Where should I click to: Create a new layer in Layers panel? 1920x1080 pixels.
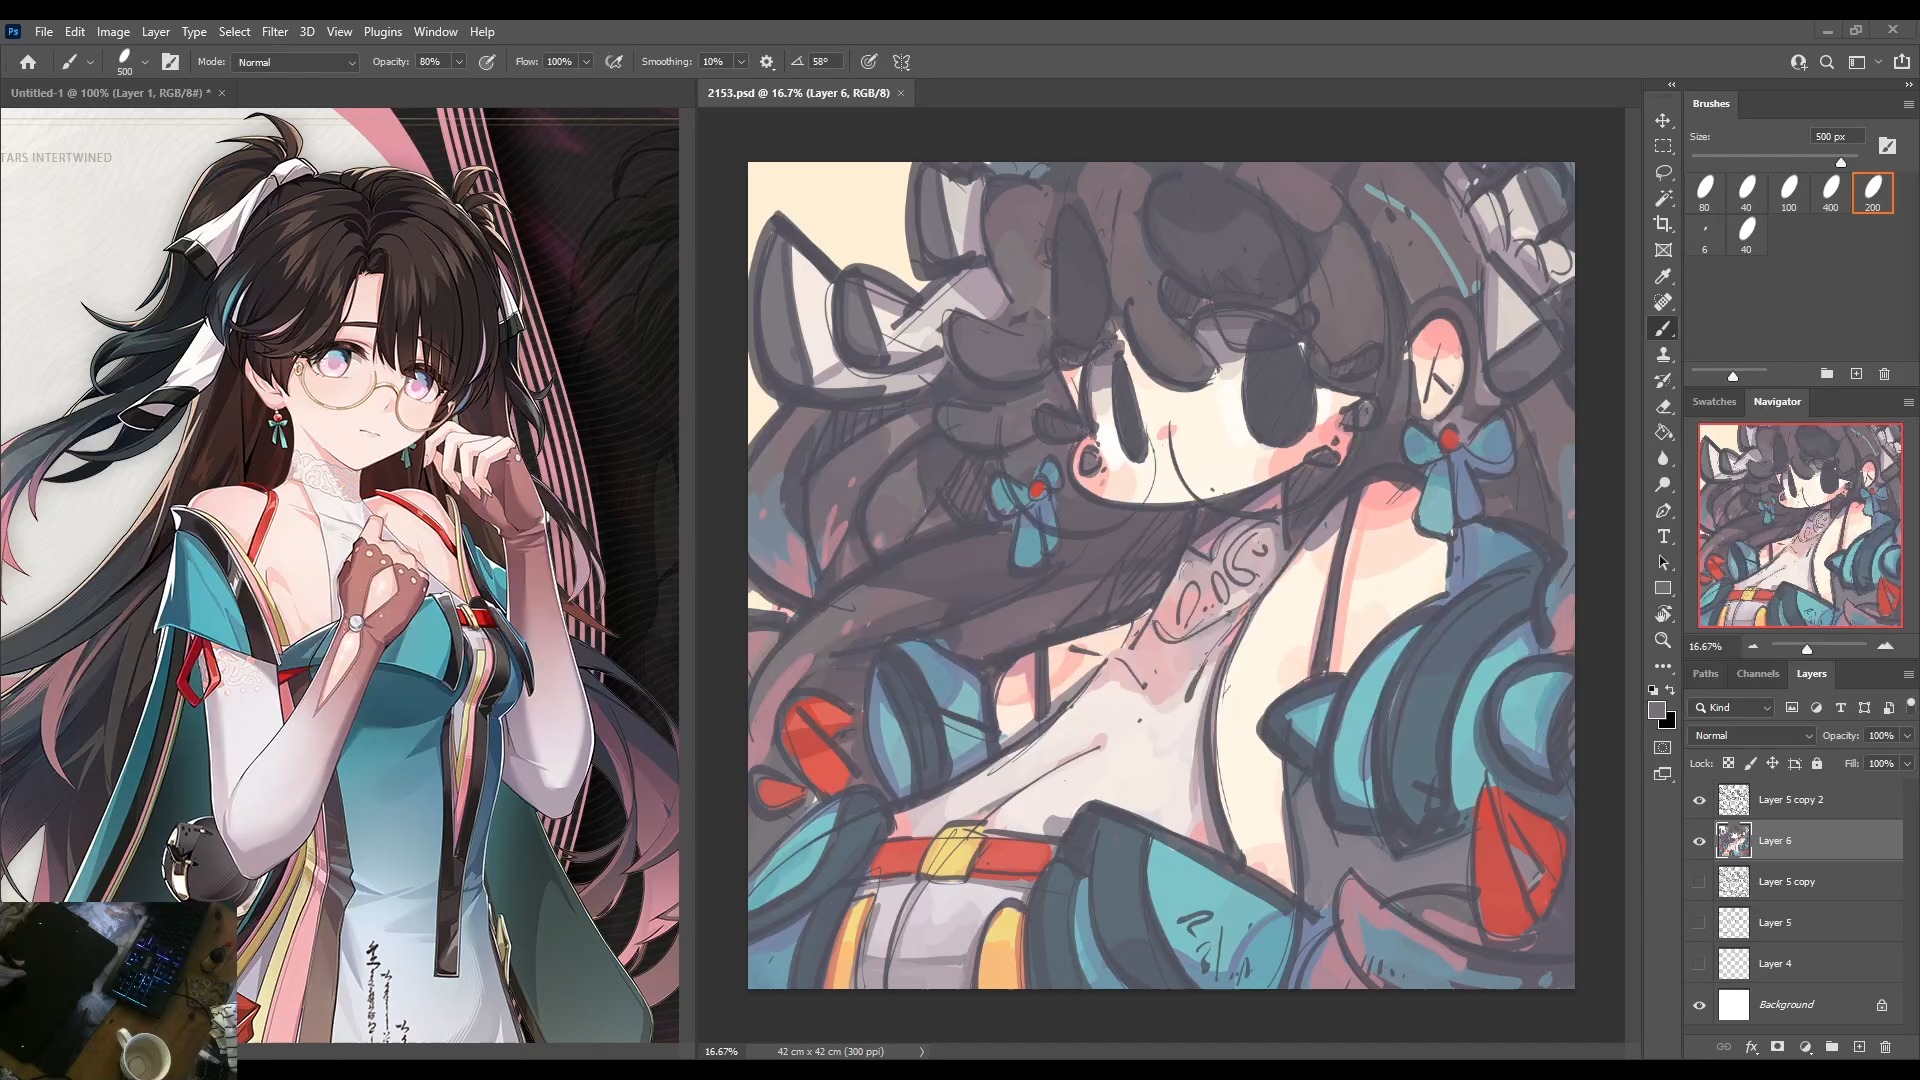(x=1859, y=1047)
